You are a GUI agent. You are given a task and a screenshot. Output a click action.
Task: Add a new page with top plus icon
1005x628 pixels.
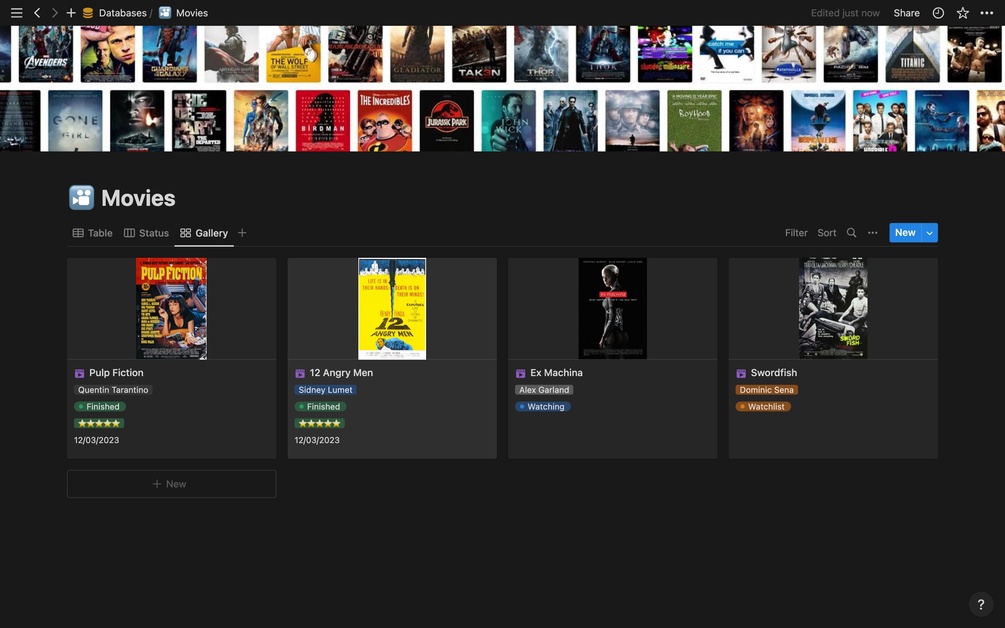point(71,13)
